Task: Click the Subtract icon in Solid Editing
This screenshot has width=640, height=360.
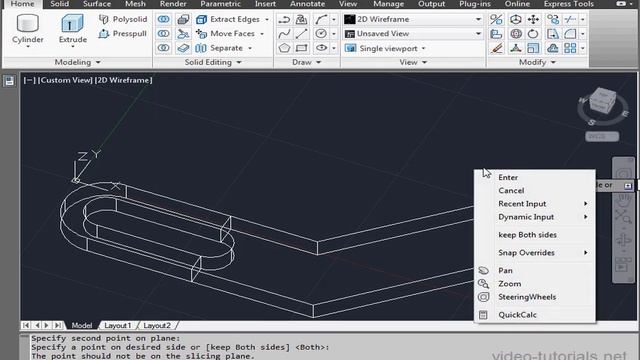Action: point(164,33)
